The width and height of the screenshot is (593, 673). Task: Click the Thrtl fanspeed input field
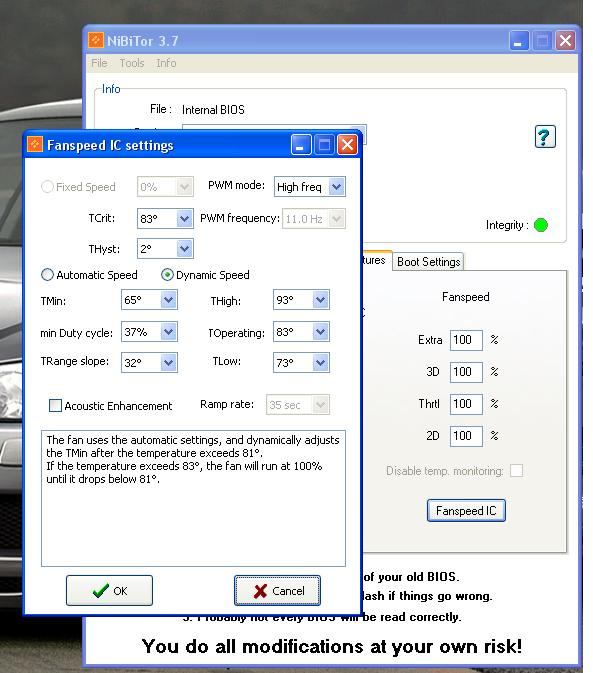click(x=466, y=404)
